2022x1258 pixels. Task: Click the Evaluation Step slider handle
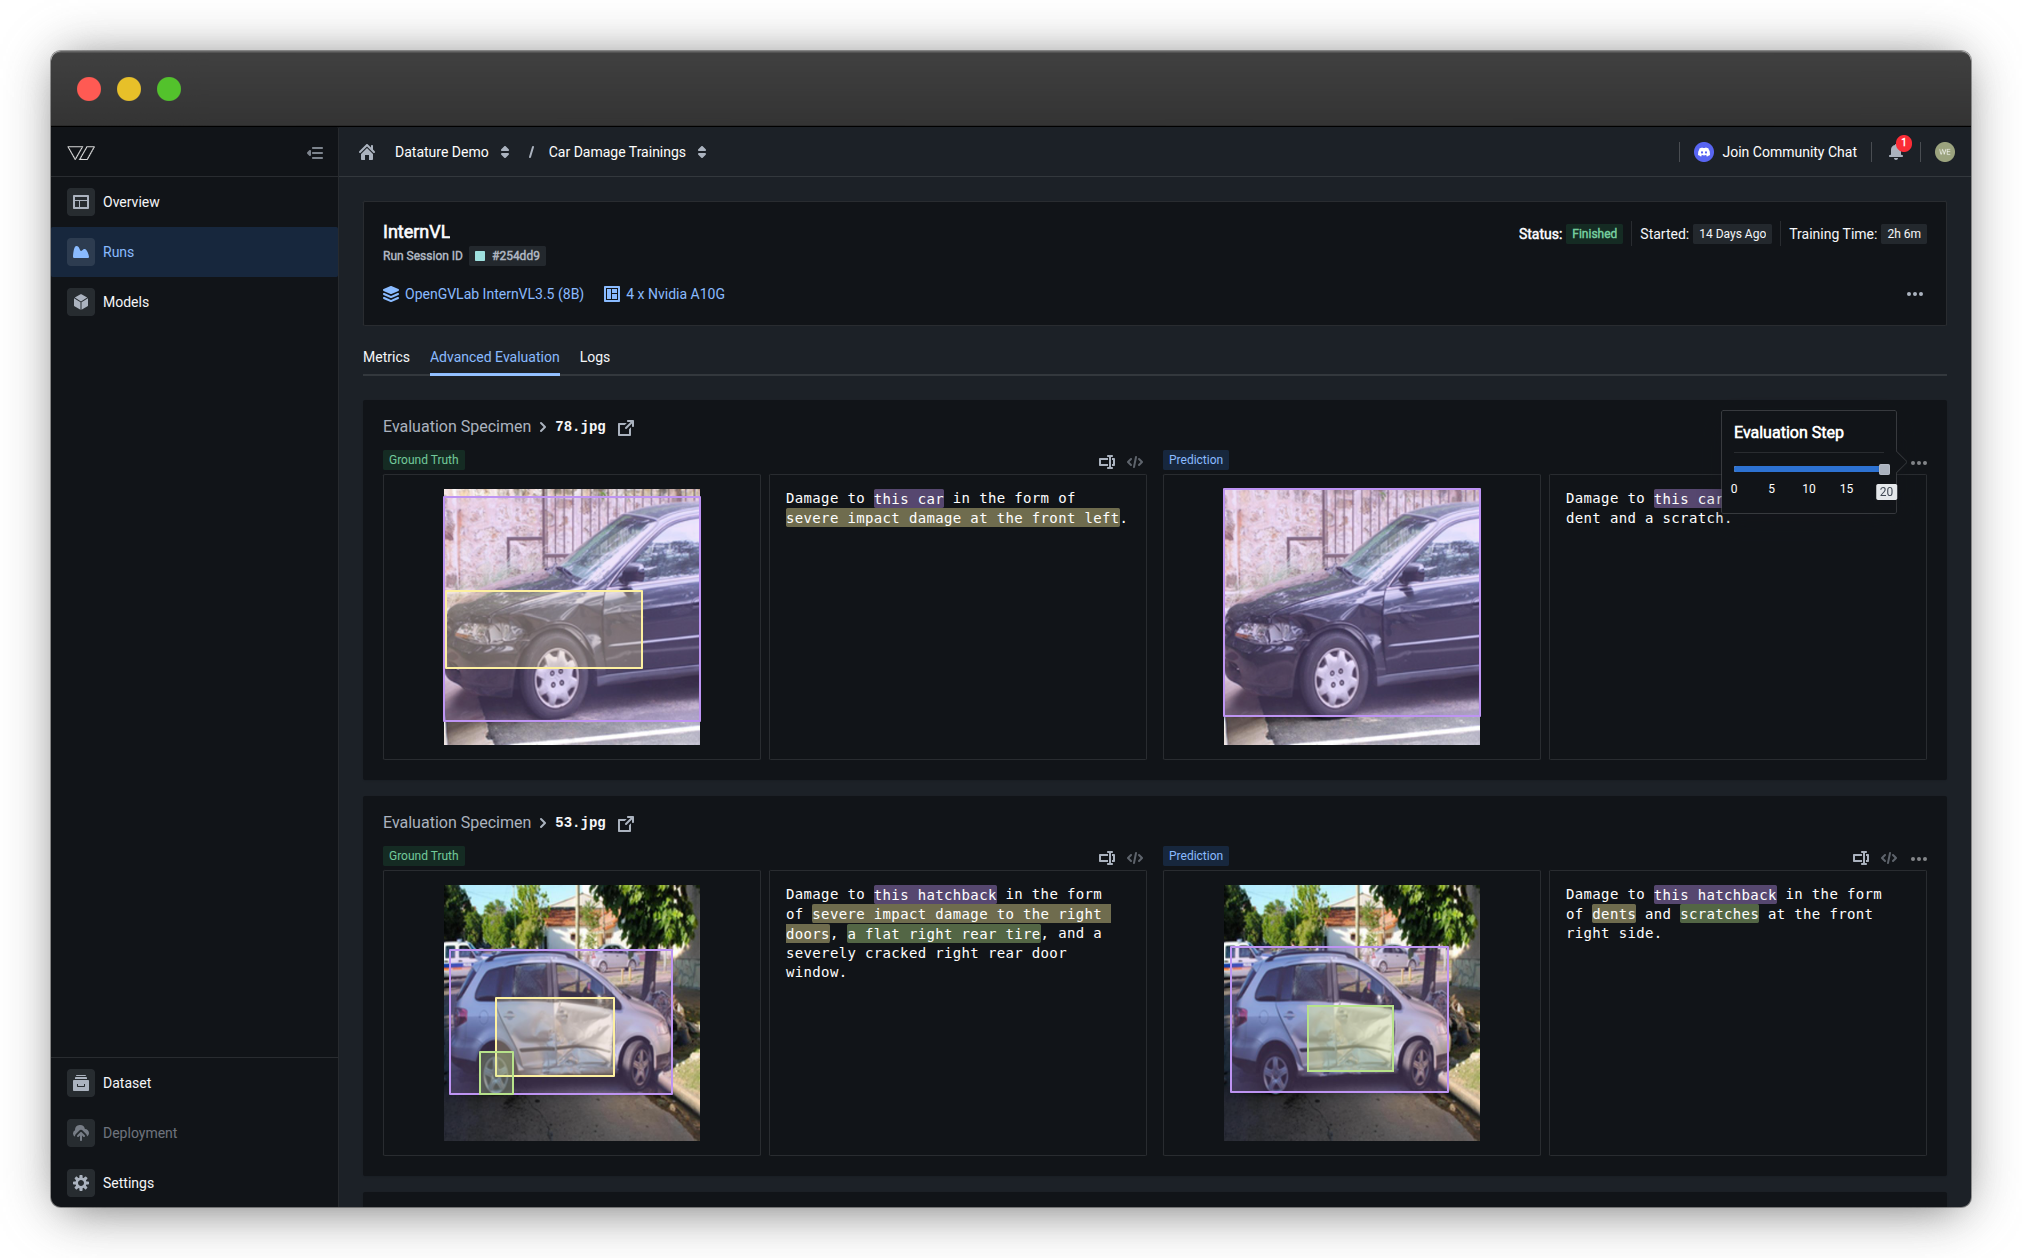point(1884,469)
